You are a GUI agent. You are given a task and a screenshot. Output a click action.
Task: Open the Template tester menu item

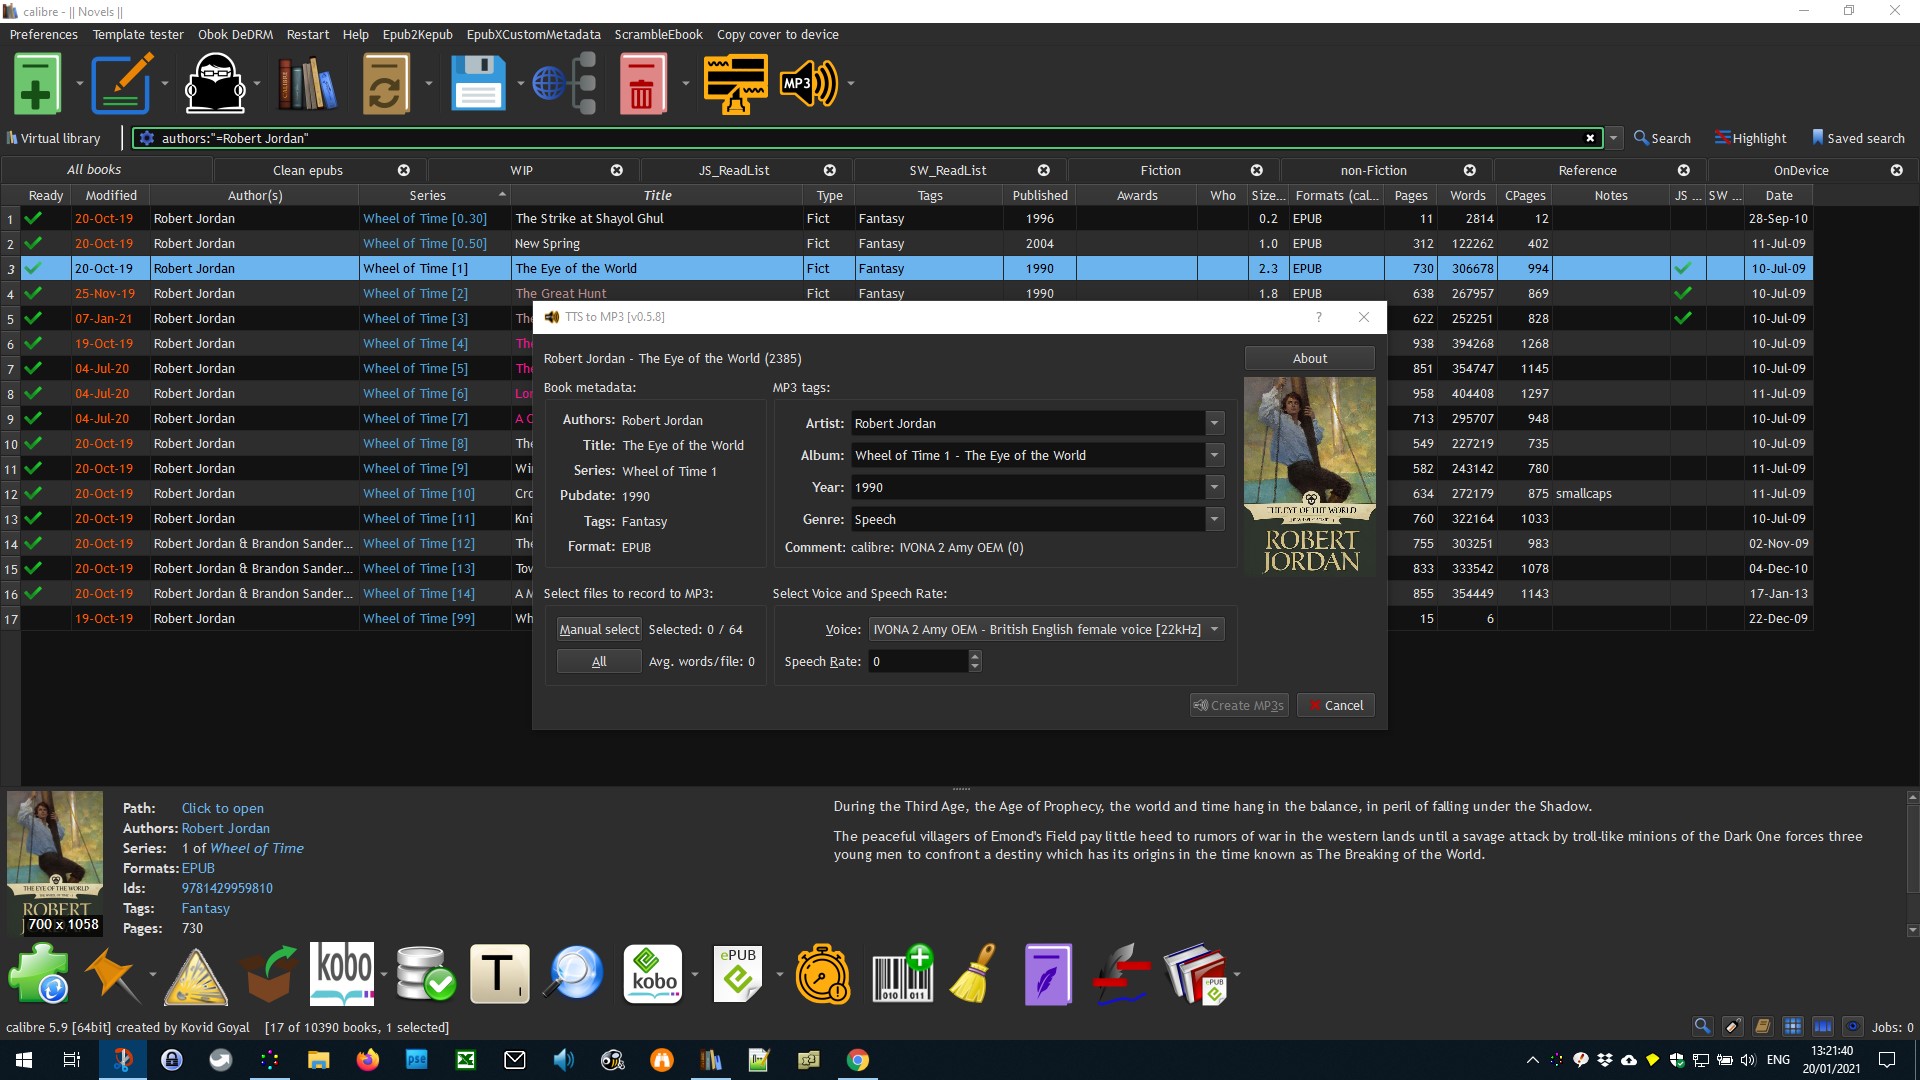coord(138,34)
